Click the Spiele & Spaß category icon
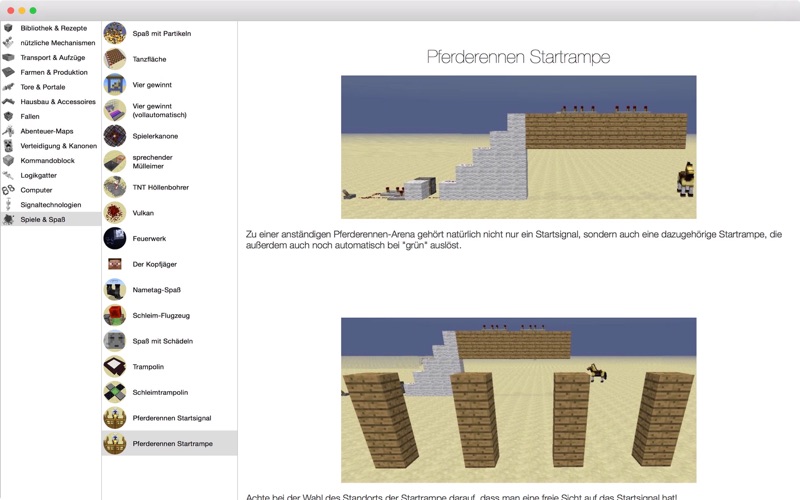The height and width of the screenshot is (500, 800). pos(8,219)
